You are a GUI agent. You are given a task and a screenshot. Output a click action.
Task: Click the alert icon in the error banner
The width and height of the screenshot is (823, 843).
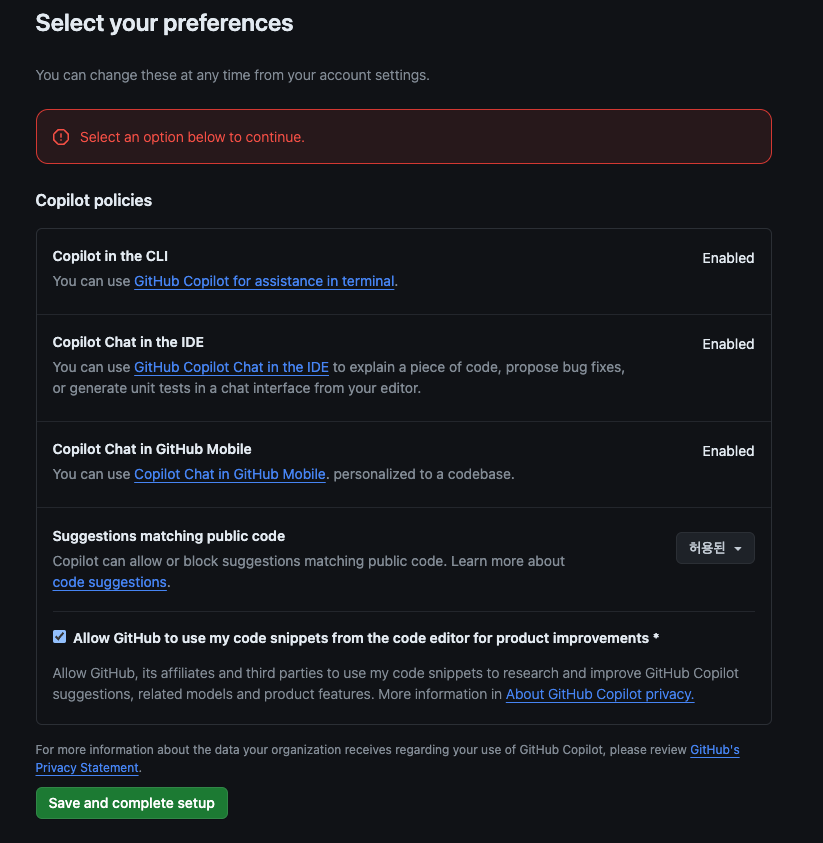61,137
